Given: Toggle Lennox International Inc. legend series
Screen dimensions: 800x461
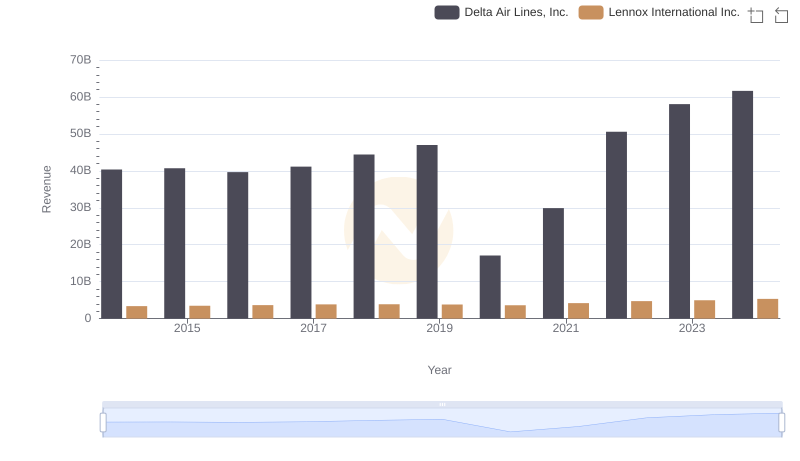Looking at the screenshot, I should click(x=659, y=12).
